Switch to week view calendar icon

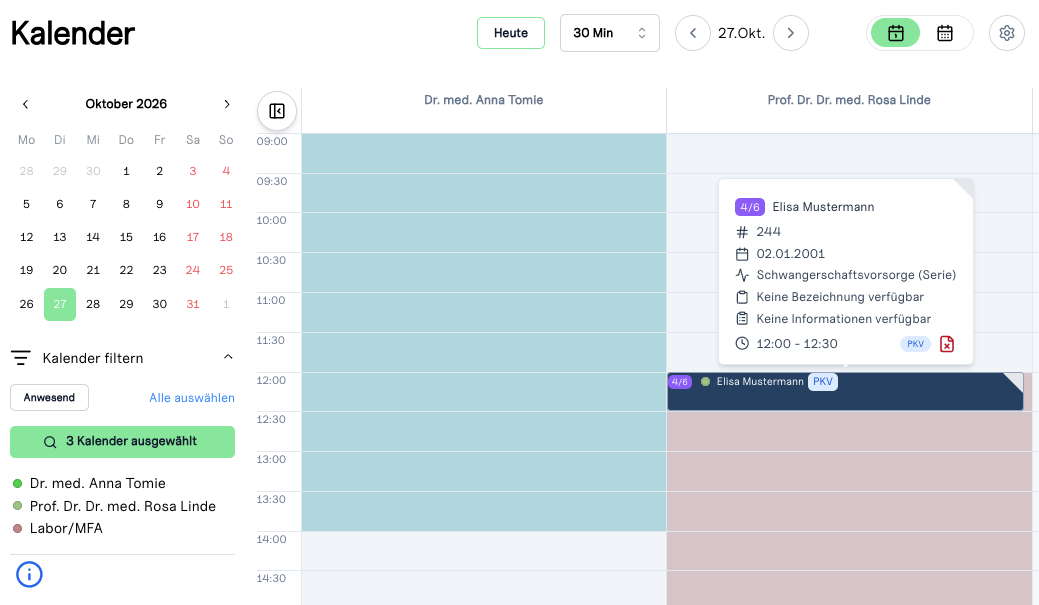pyautogui.click(x=944, y=33)
